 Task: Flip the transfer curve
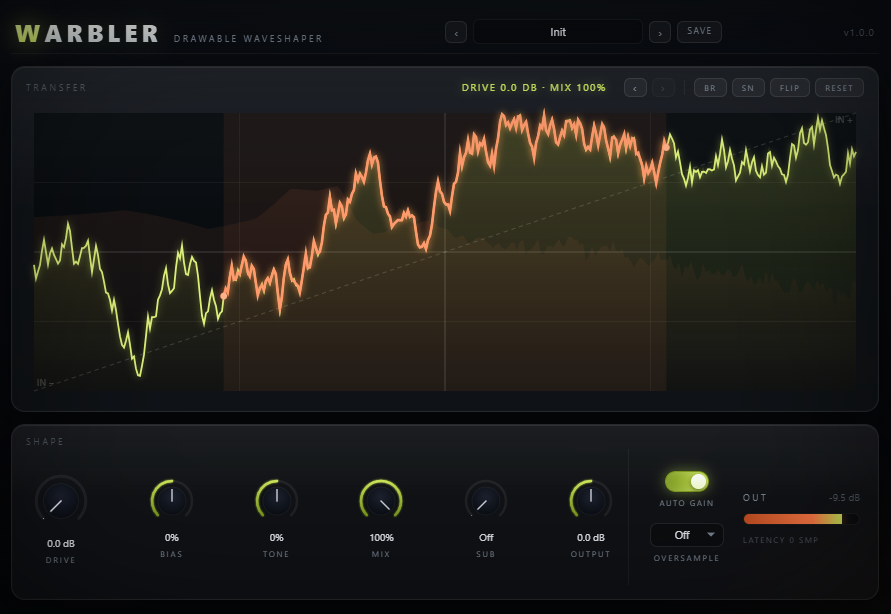(789, 88)
